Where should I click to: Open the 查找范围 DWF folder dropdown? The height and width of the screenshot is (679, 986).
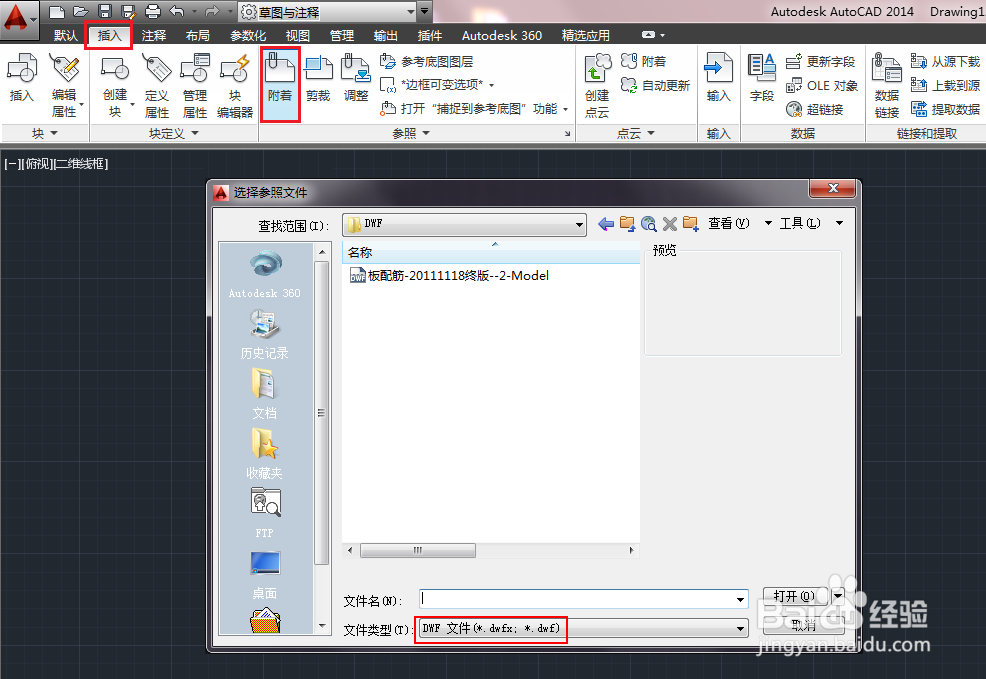tap(579, 224)
